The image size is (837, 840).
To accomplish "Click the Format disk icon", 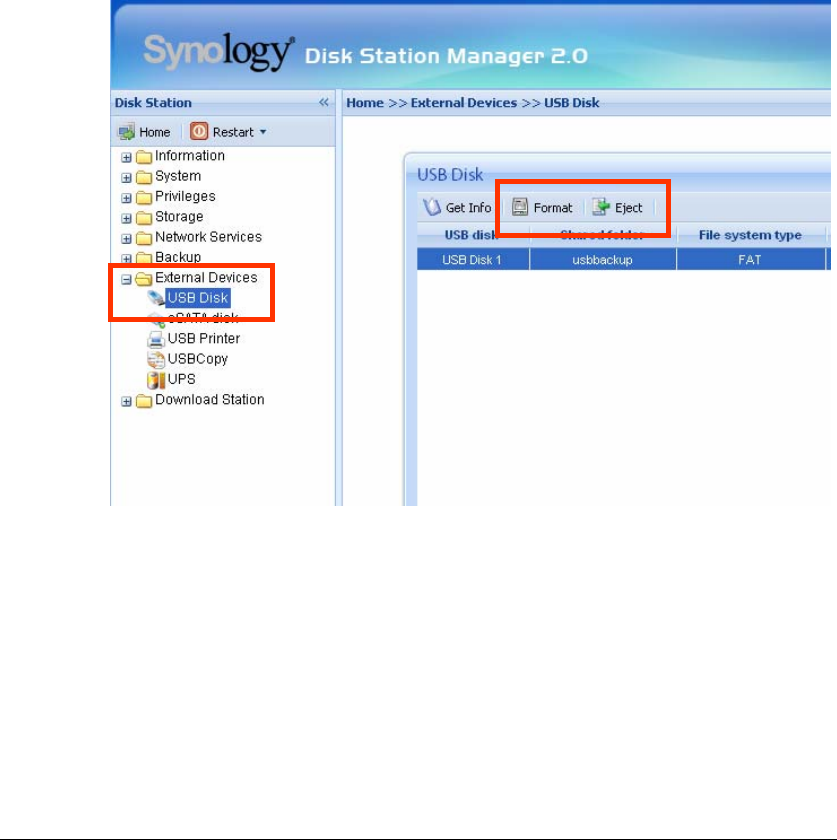I will [x=520, y=207].
